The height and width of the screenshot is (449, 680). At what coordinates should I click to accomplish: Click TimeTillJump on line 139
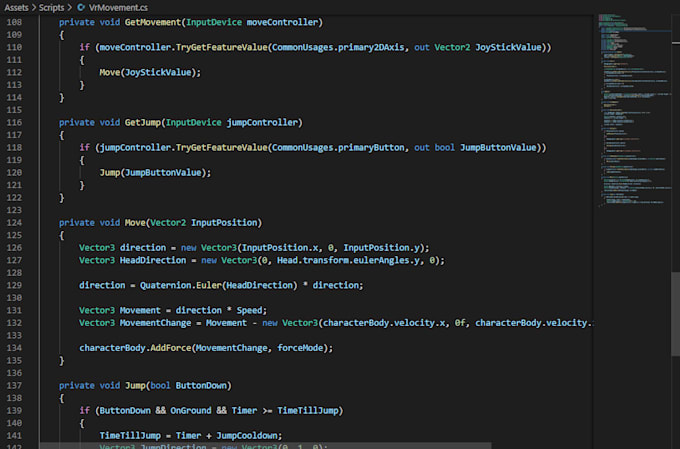pyautogui.click(x=307, y=410)
